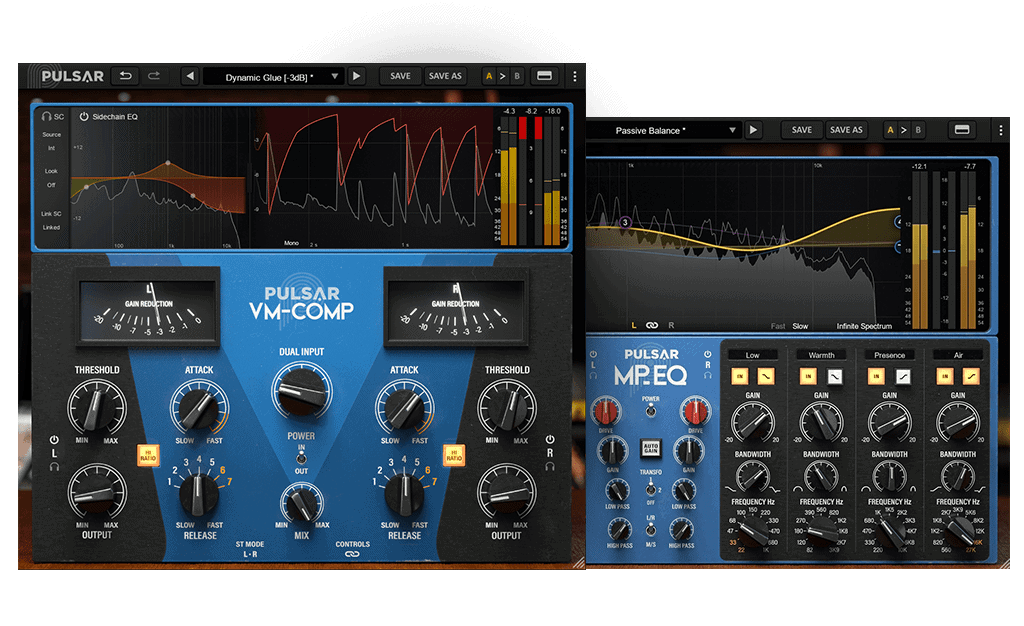Viewport: 1024px width, 626px height.
Task: Switch to preset slot A in MP-EQ
Action: (x=889, y=130)
